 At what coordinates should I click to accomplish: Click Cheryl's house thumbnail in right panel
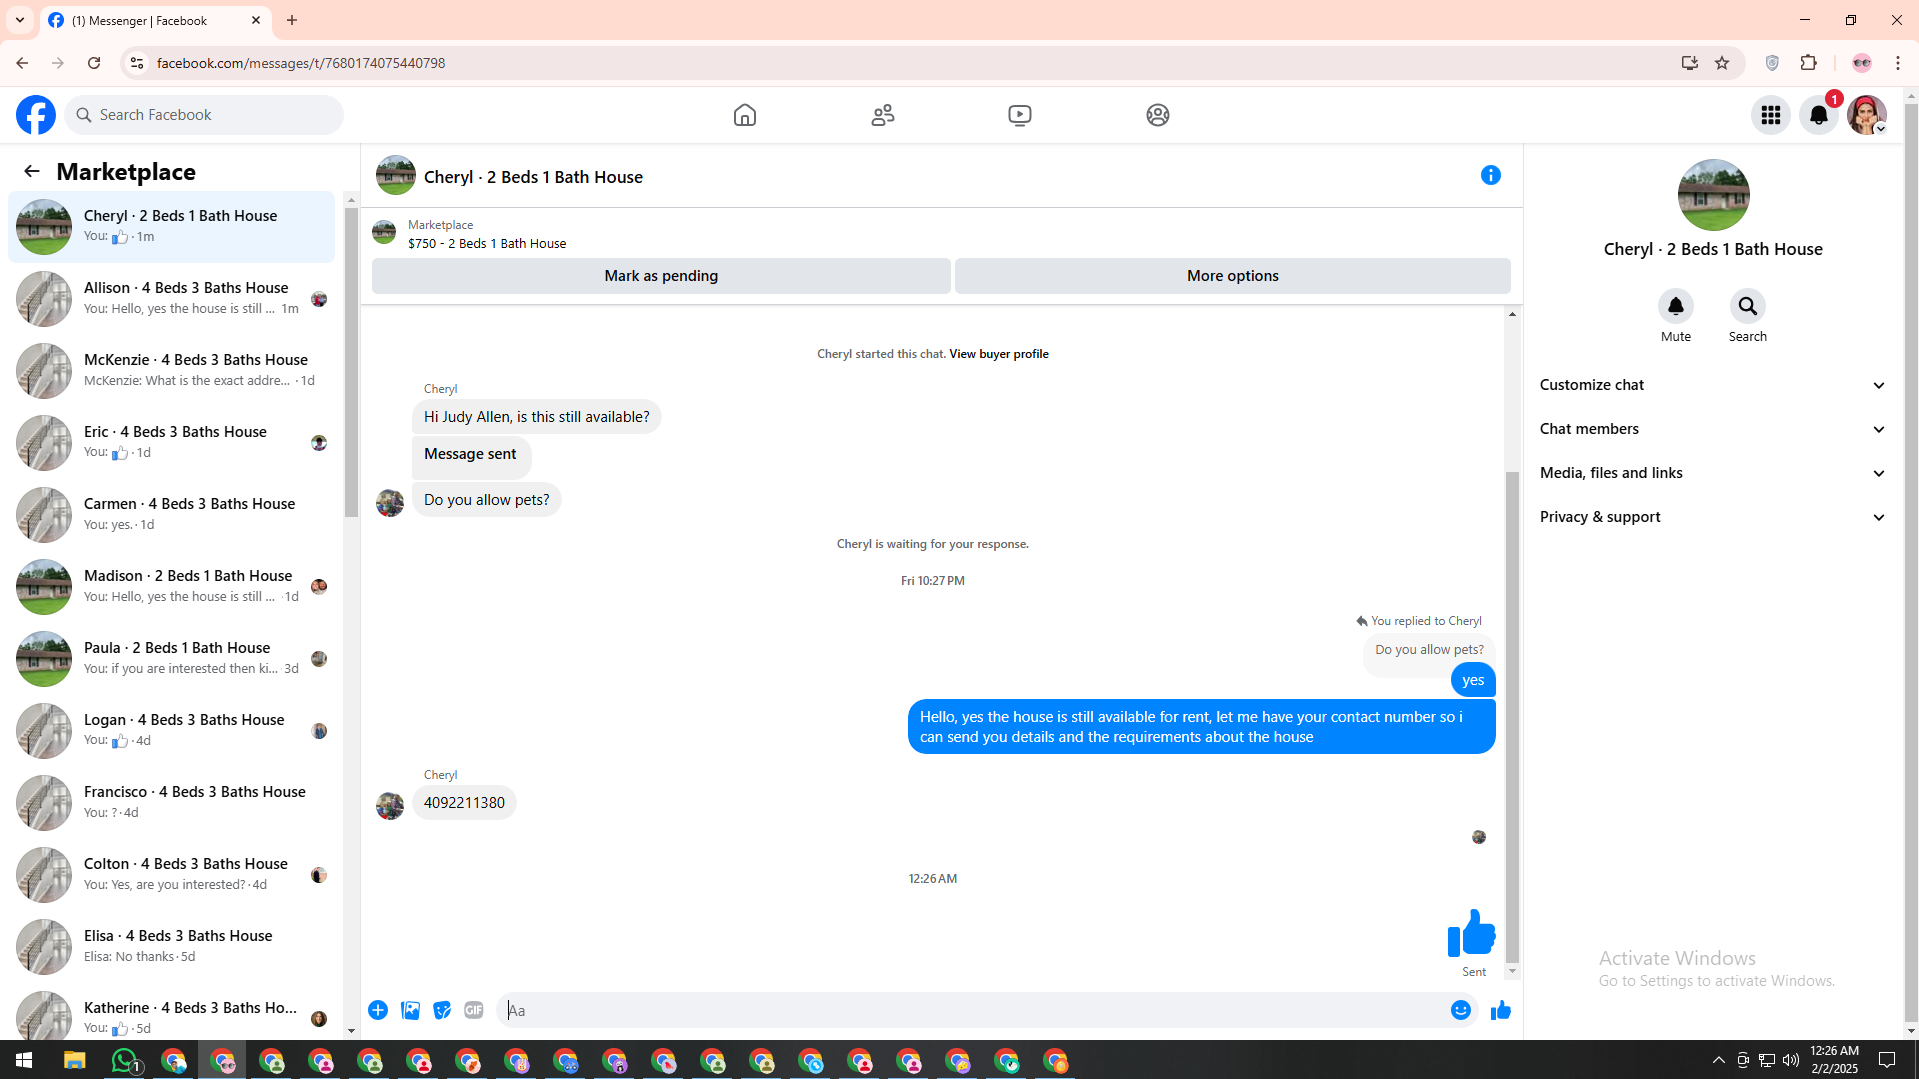click(1713, 195)
